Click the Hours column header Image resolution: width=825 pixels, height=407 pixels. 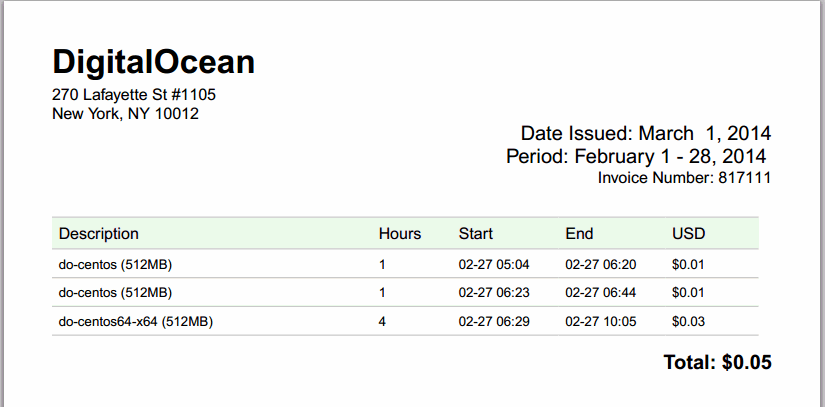(x=400, y=234)
